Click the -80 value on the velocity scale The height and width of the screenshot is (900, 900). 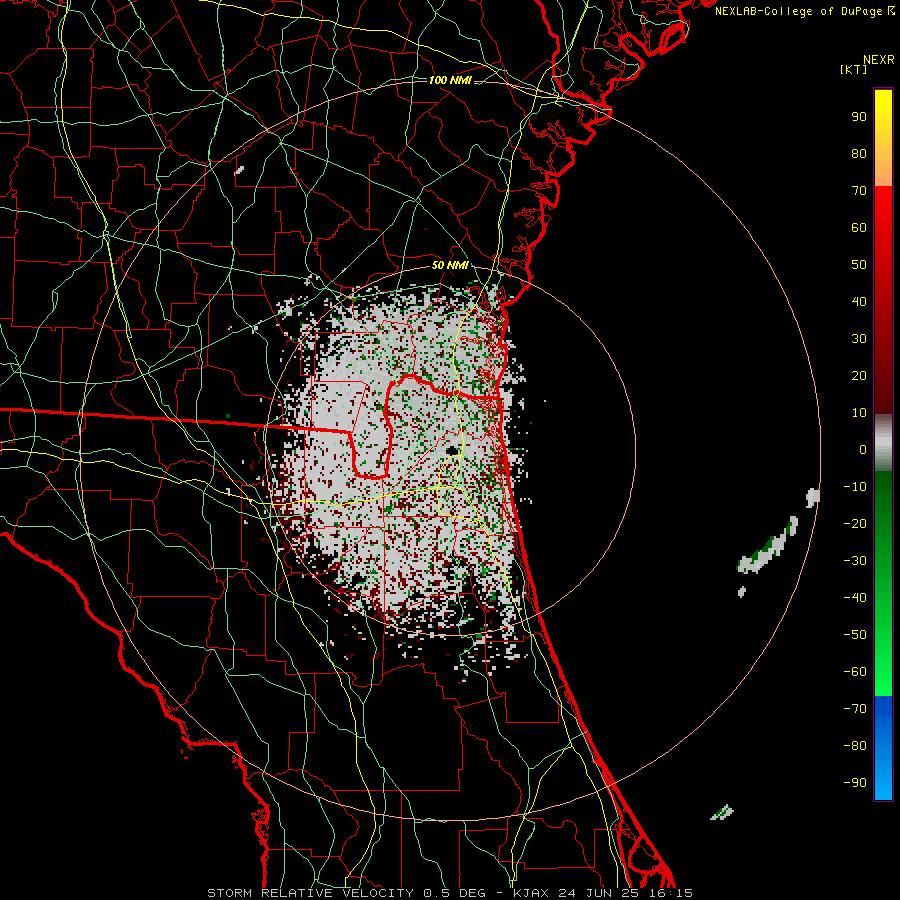point(855,746)
